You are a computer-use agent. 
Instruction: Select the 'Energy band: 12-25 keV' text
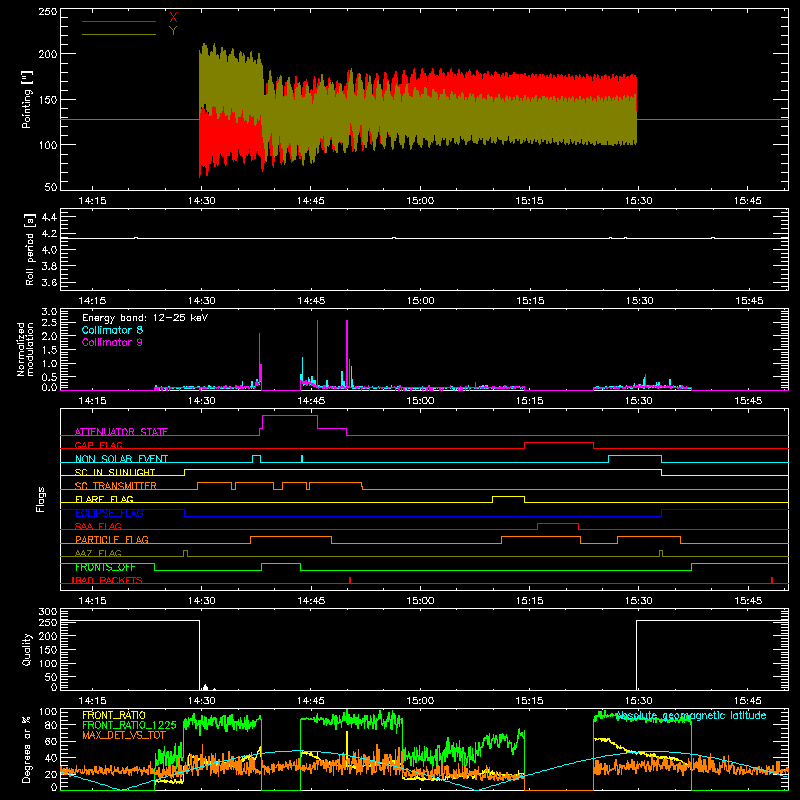click(x=145, y=318)
